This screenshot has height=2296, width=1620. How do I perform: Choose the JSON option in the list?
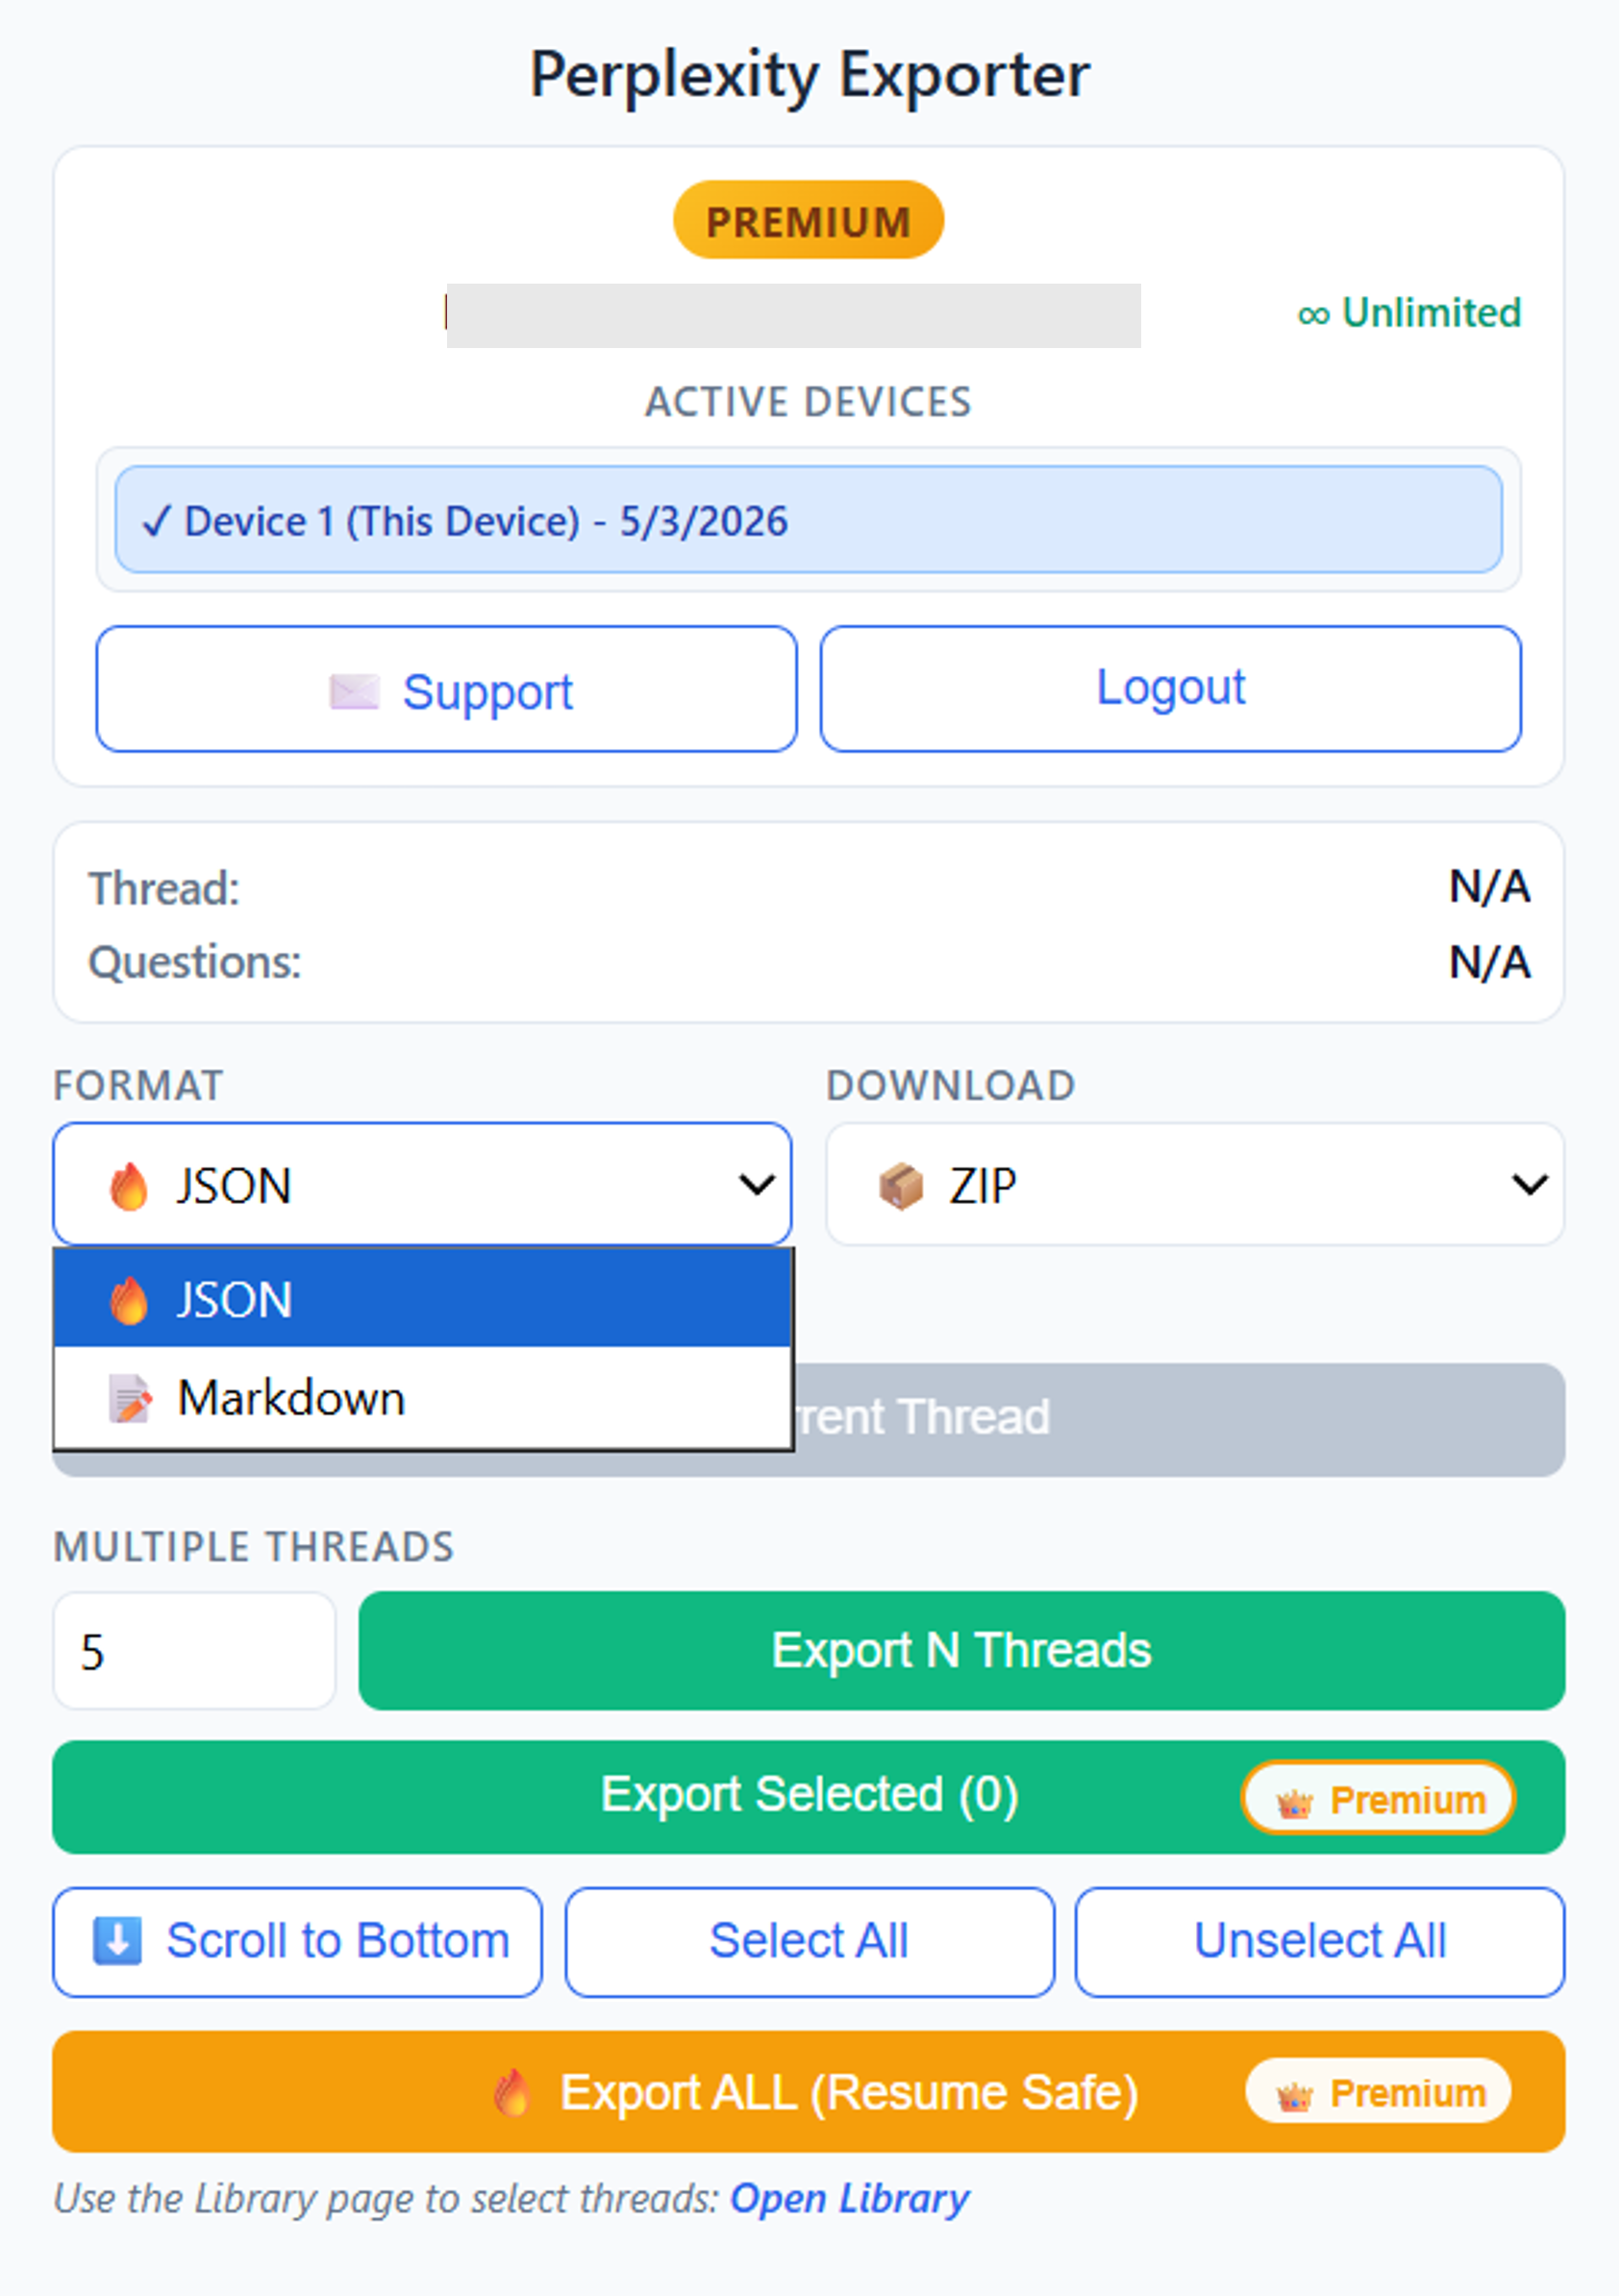click(x=422, y=1299)
